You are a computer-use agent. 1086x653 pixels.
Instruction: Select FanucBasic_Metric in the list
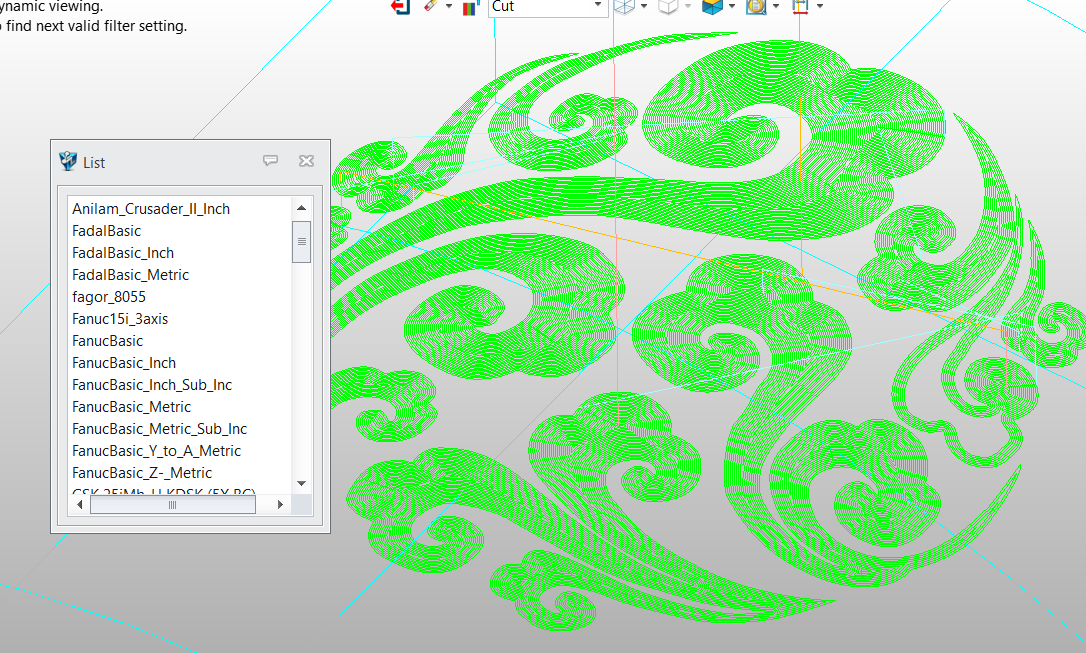[130, 407]
